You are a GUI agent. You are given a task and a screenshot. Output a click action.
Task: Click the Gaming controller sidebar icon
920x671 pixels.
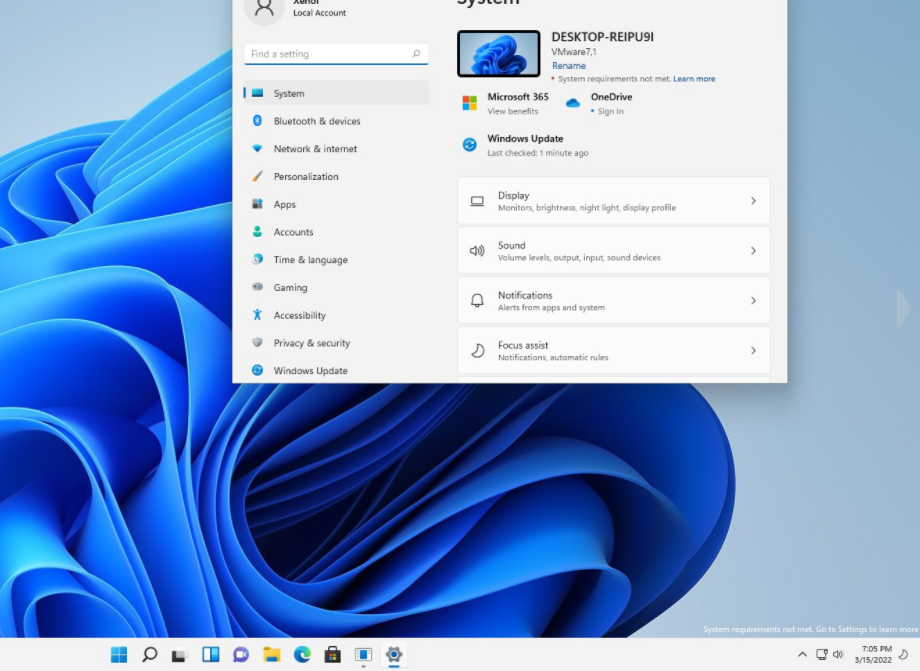pos(257,287)
